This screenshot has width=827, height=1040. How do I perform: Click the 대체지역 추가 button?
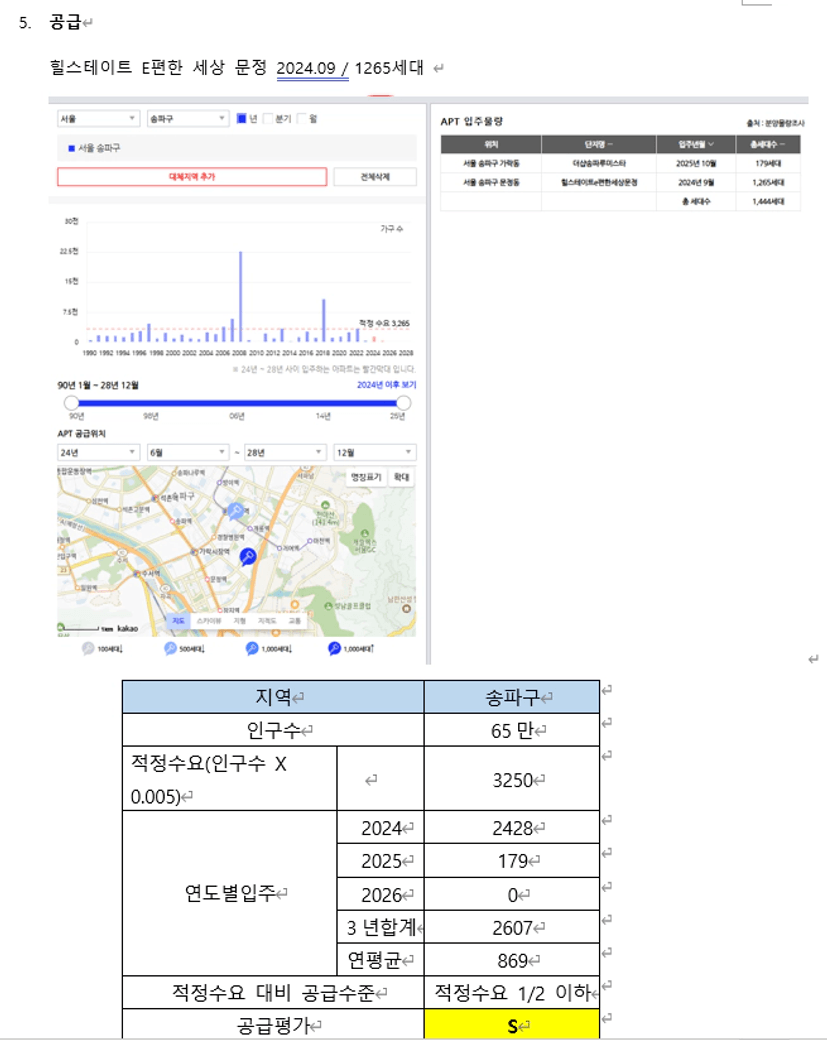tap(192, 176)
